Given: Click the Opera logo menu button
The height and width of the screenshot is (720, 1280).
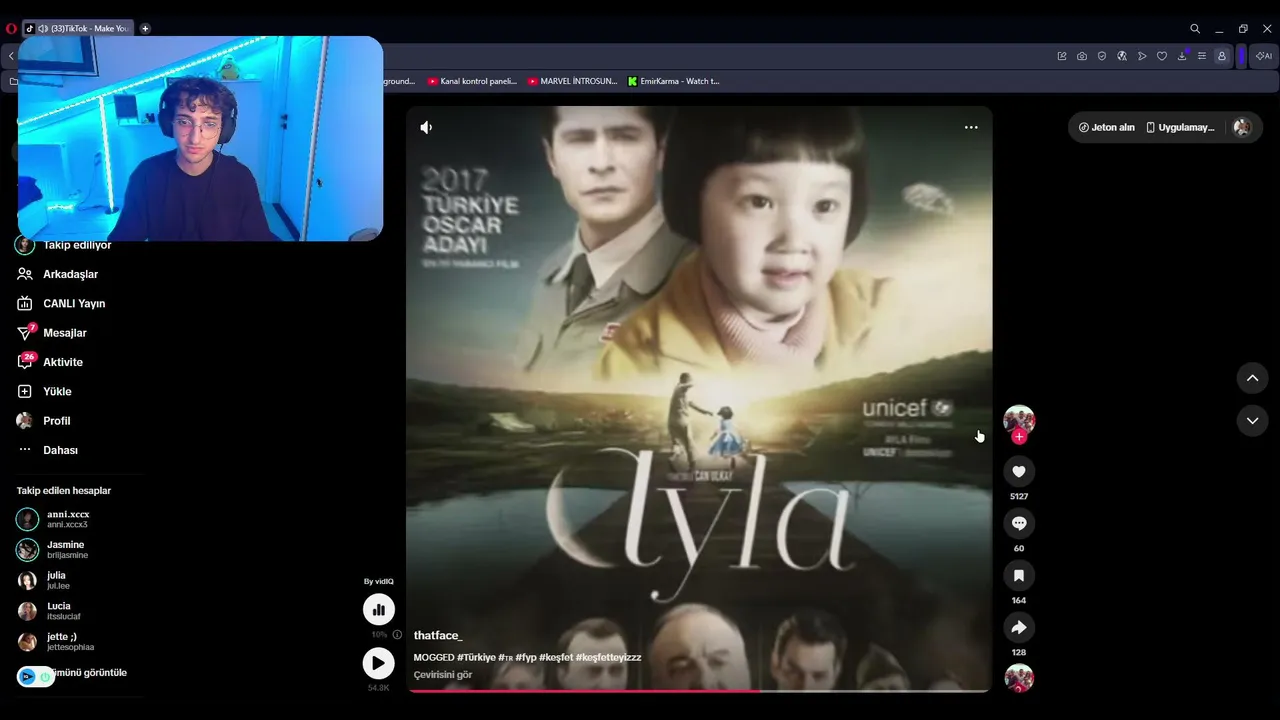Looking at the screenshot, I should point(11,29).
